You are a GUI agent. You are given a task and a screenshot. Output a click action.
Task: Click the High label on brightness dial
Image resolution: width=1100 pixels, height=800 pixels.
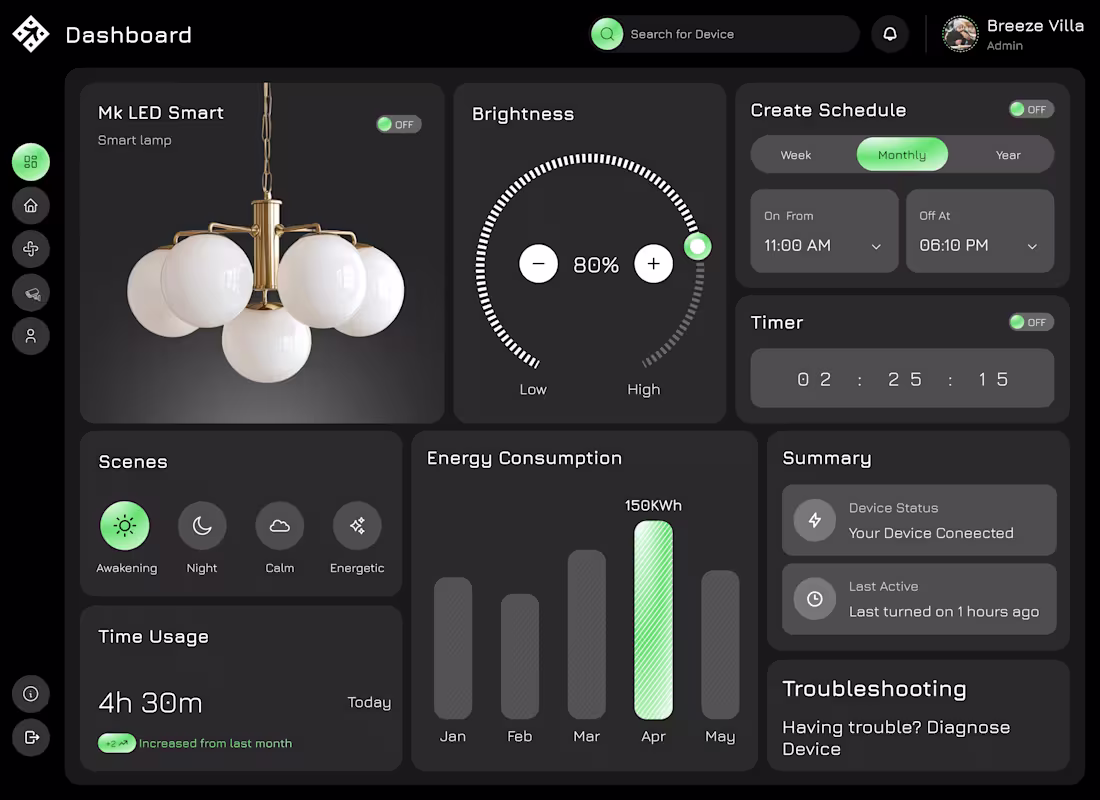point(643,389)
